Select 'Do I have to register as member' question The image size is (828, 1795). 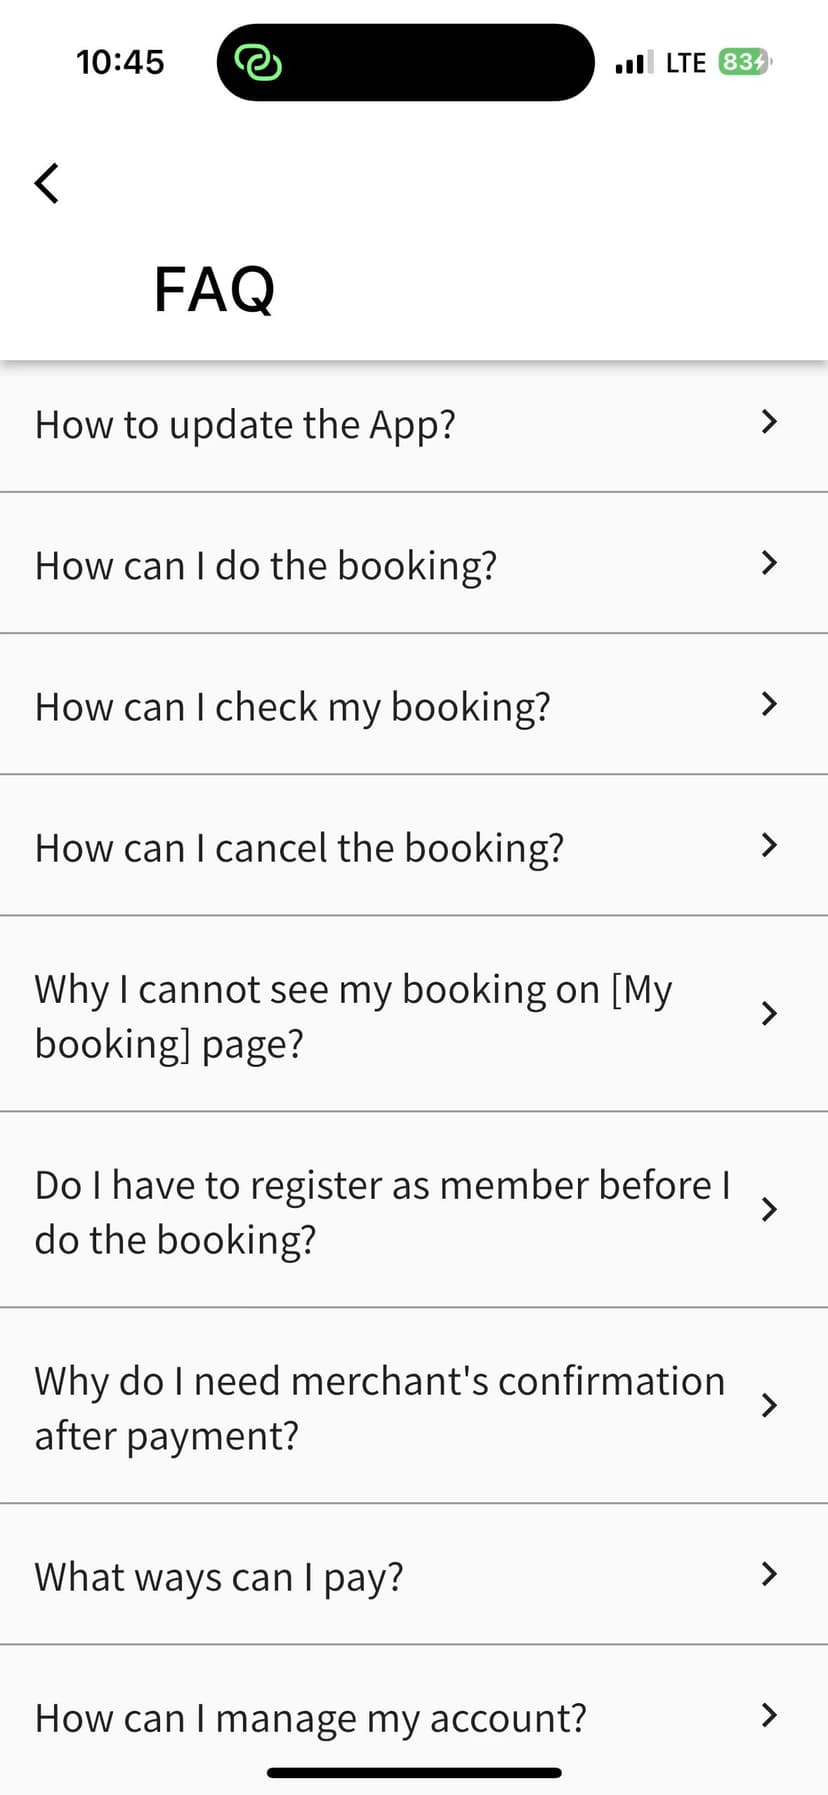[380, 1211]
